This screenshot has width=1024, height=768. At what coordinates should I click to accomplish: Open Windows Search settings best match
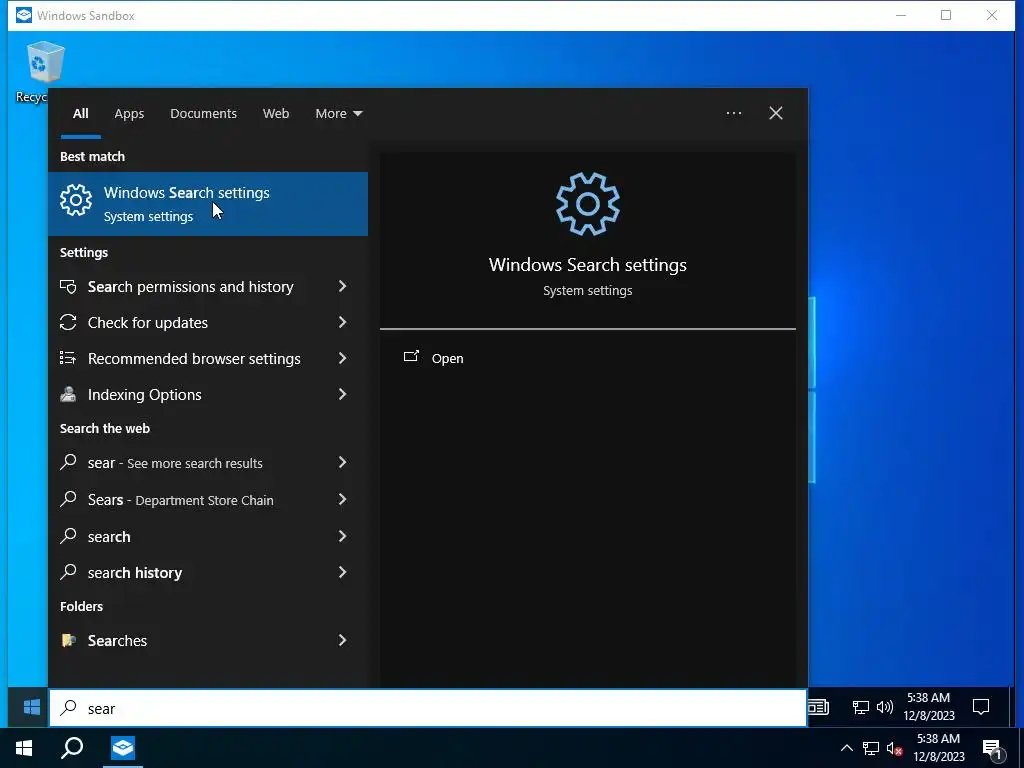(208, 204)
